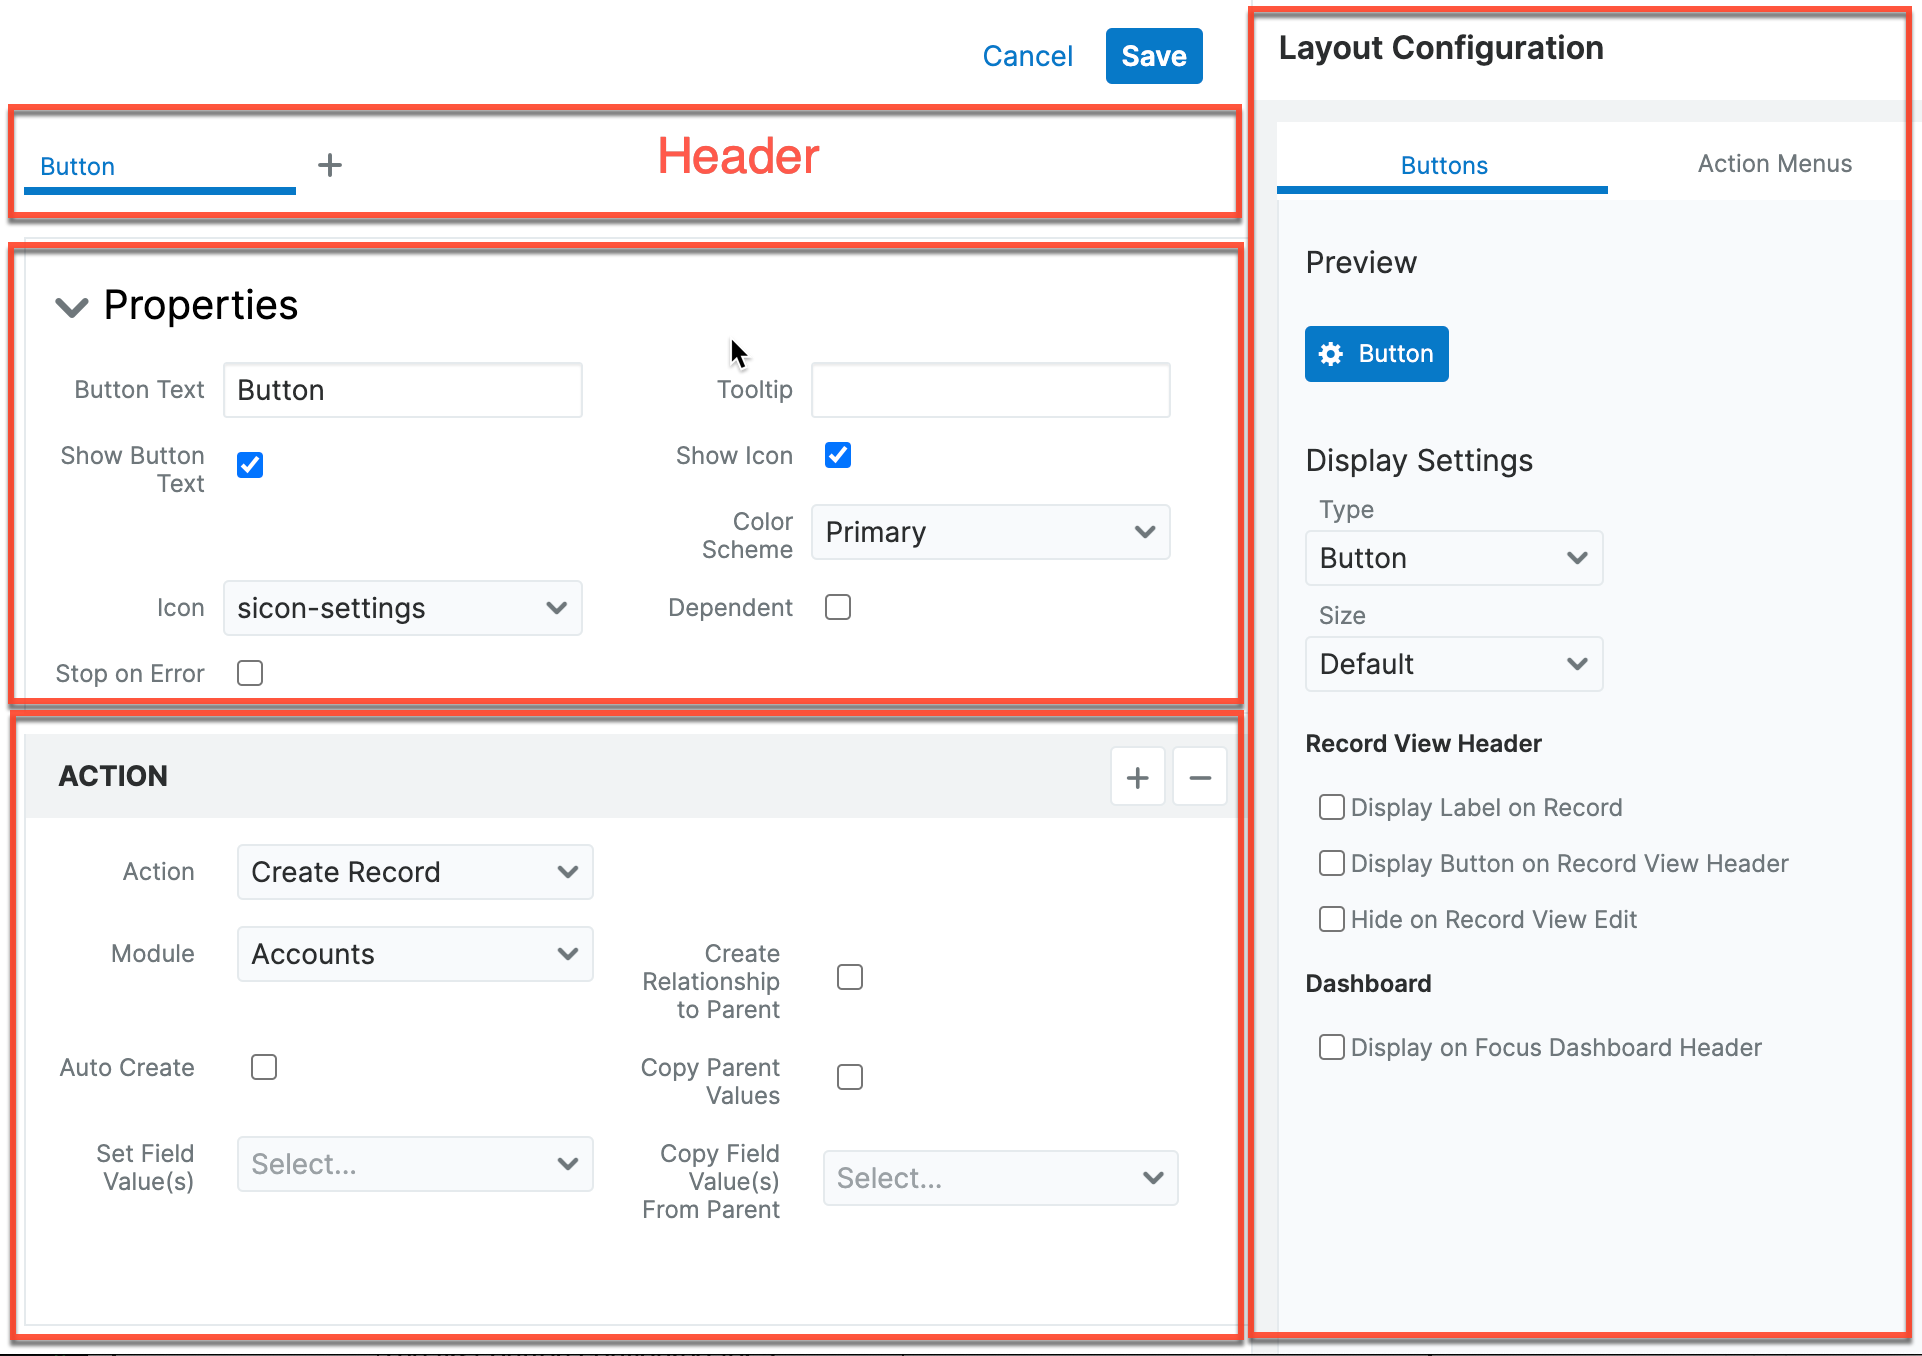Click the Cancel link
1922x1356 pixels.
tap(1027, 56)
